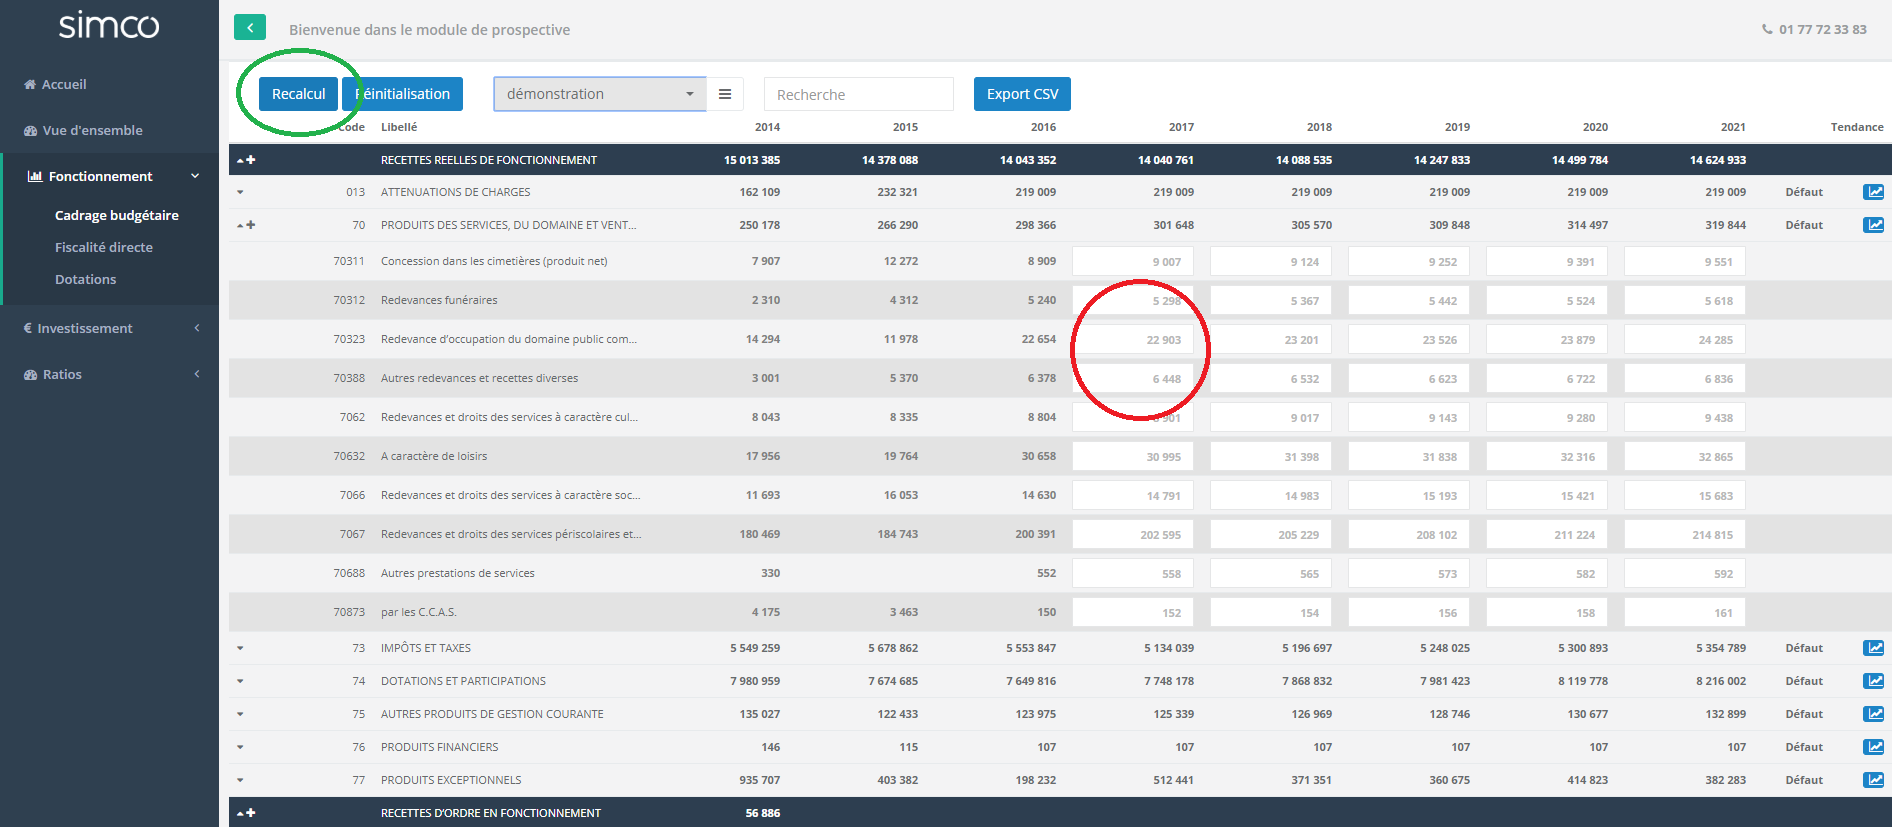
Task: Click into the Recherche search field
Action: click(x=858, y=94)
